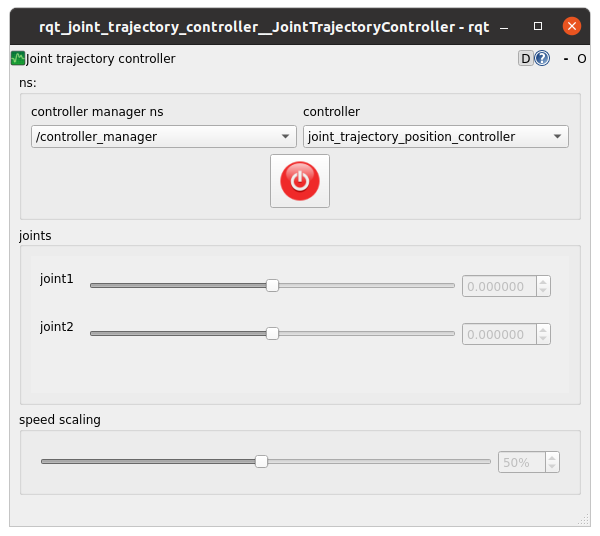Click the Joint trajectory controller plugin icon
Image resolution: width=600 pixels, height=536 pixels.
18,59
